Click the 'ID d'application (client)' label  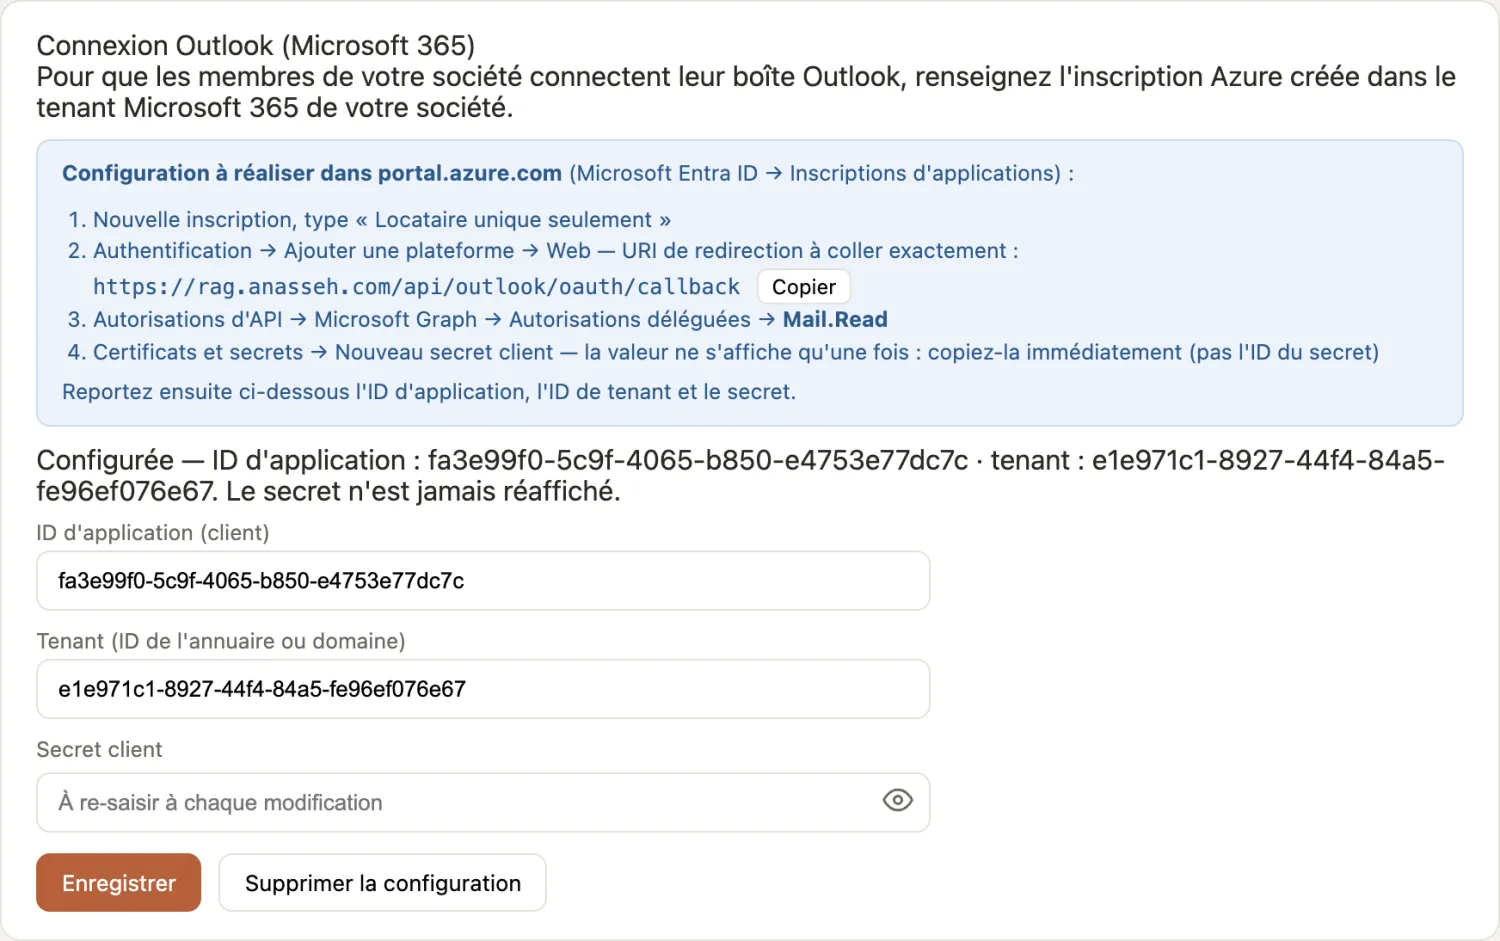(153, 533)
